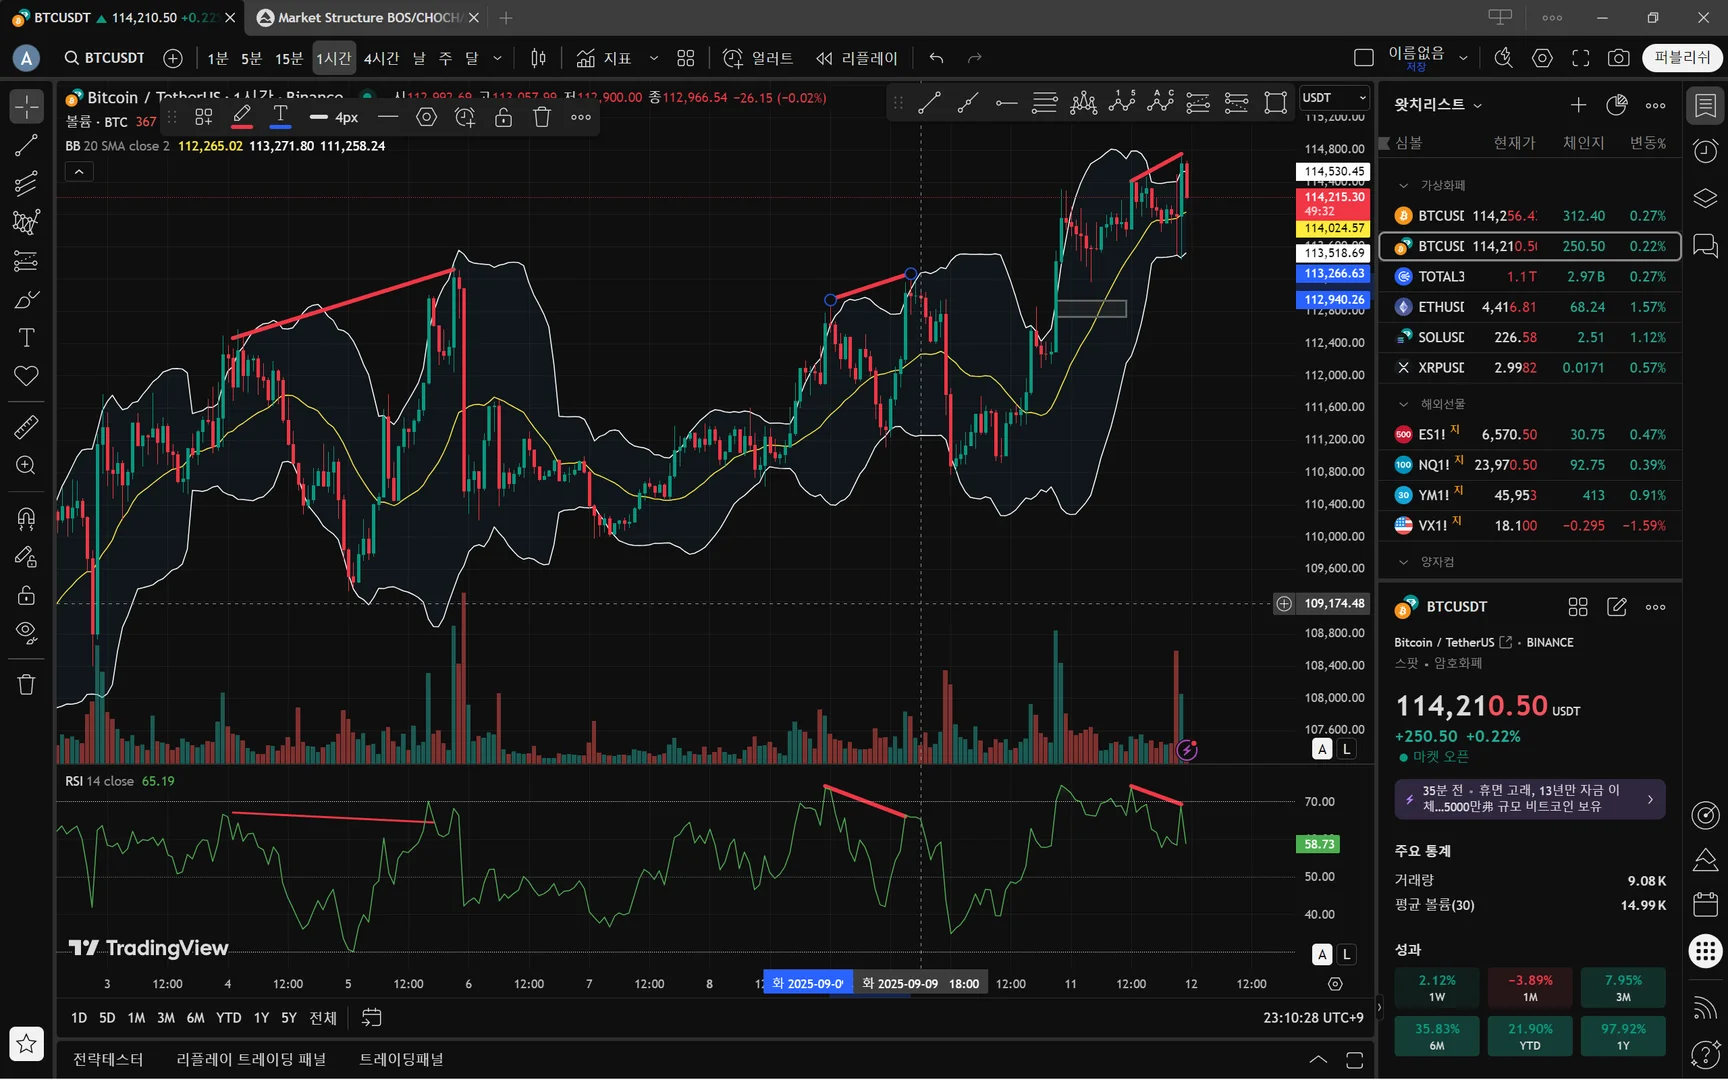This screenshot has width=1728, height=1080.
Task: Open the alerts clock icon in the right sidebar
Action: point(1705,151)
